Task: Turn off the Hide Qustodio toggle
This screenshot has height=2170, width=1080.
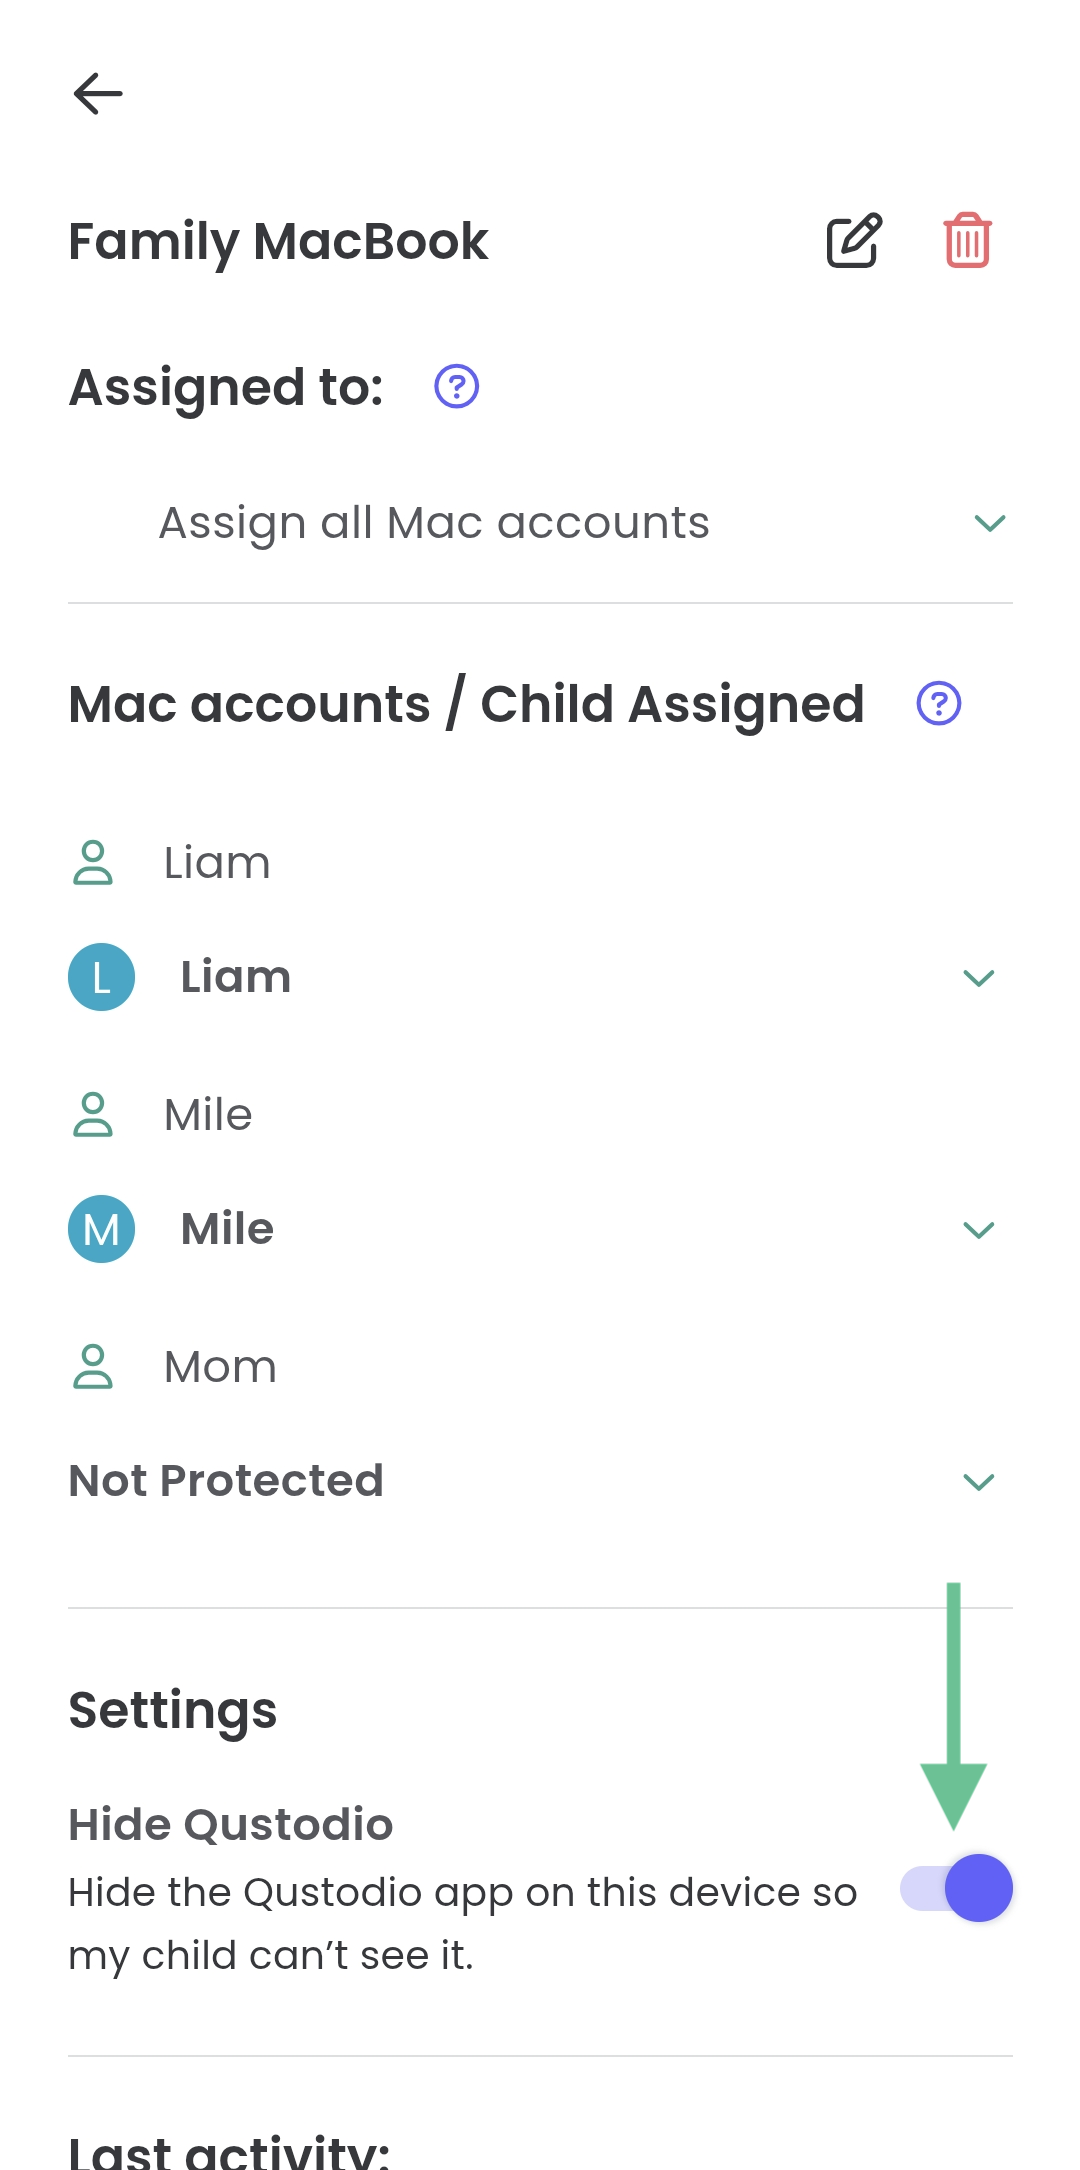Action: pyautogui.click(x=957, y=1888)
